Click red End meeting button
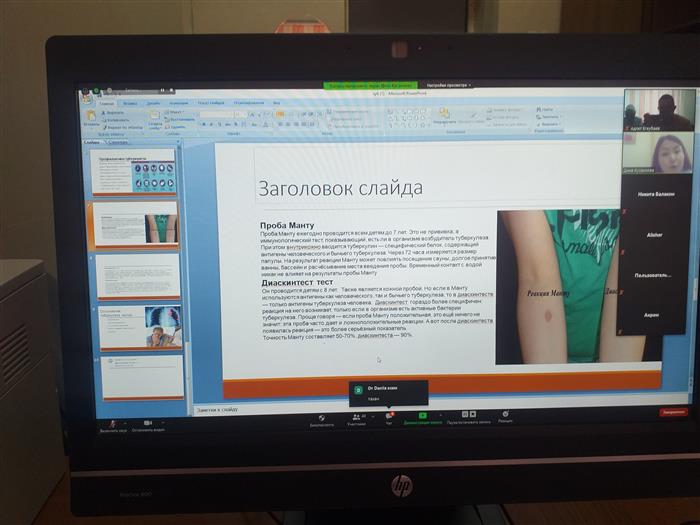 pyautogui.click(x=673, y=411)
